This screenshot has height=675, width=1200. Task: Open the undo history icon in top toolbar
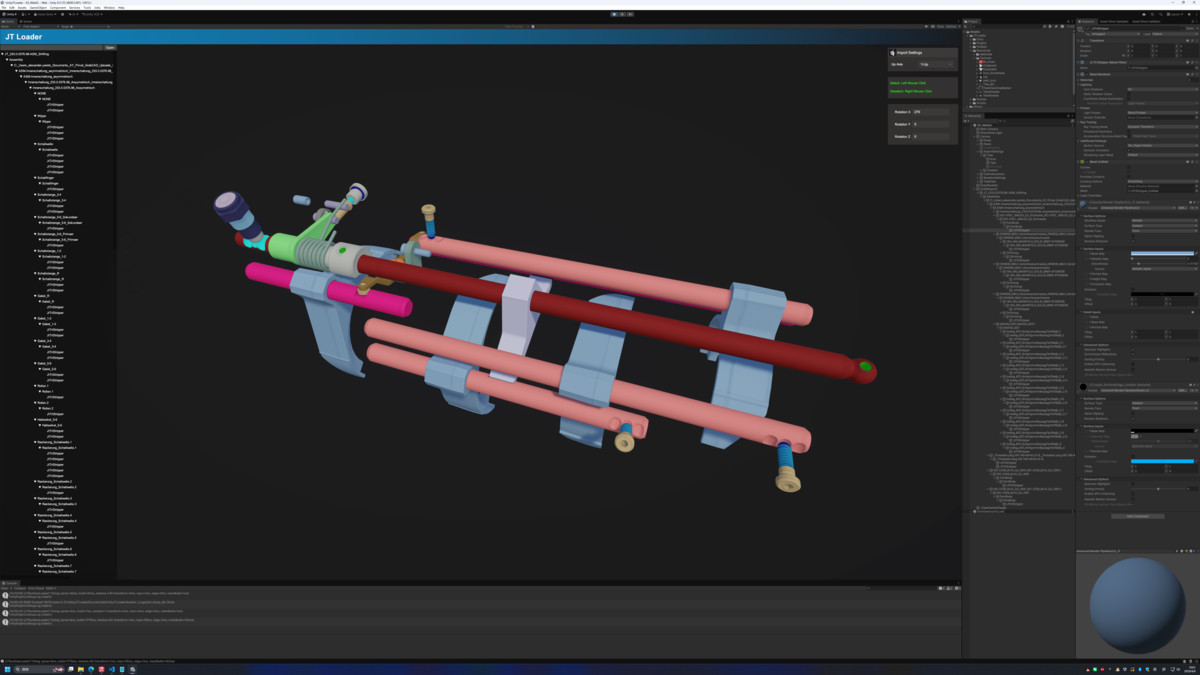[1152, 14]
